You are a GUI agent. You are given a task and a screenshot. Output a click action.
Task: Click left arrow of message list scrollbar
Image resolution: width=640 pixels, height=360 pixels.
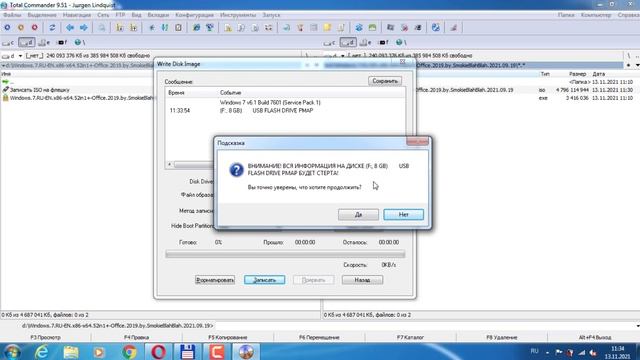click(169, 164)
